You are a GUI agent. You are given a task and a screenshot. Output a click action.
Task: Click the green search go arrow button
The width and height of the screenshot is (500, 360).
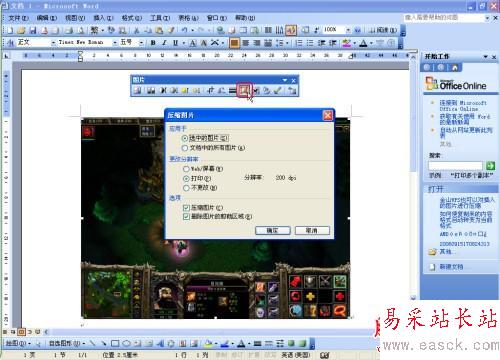(x=490, y=165)
